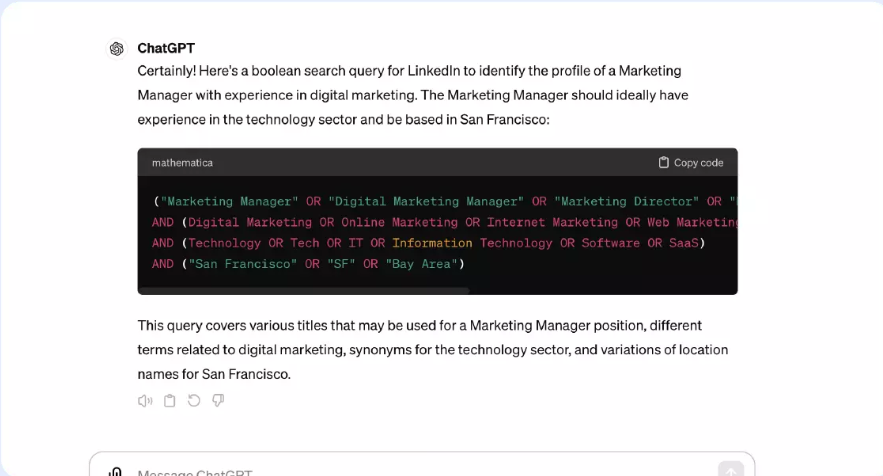Screen dimensions: 883x476
Task: Click the Copy code button
Action: [691, 162]
